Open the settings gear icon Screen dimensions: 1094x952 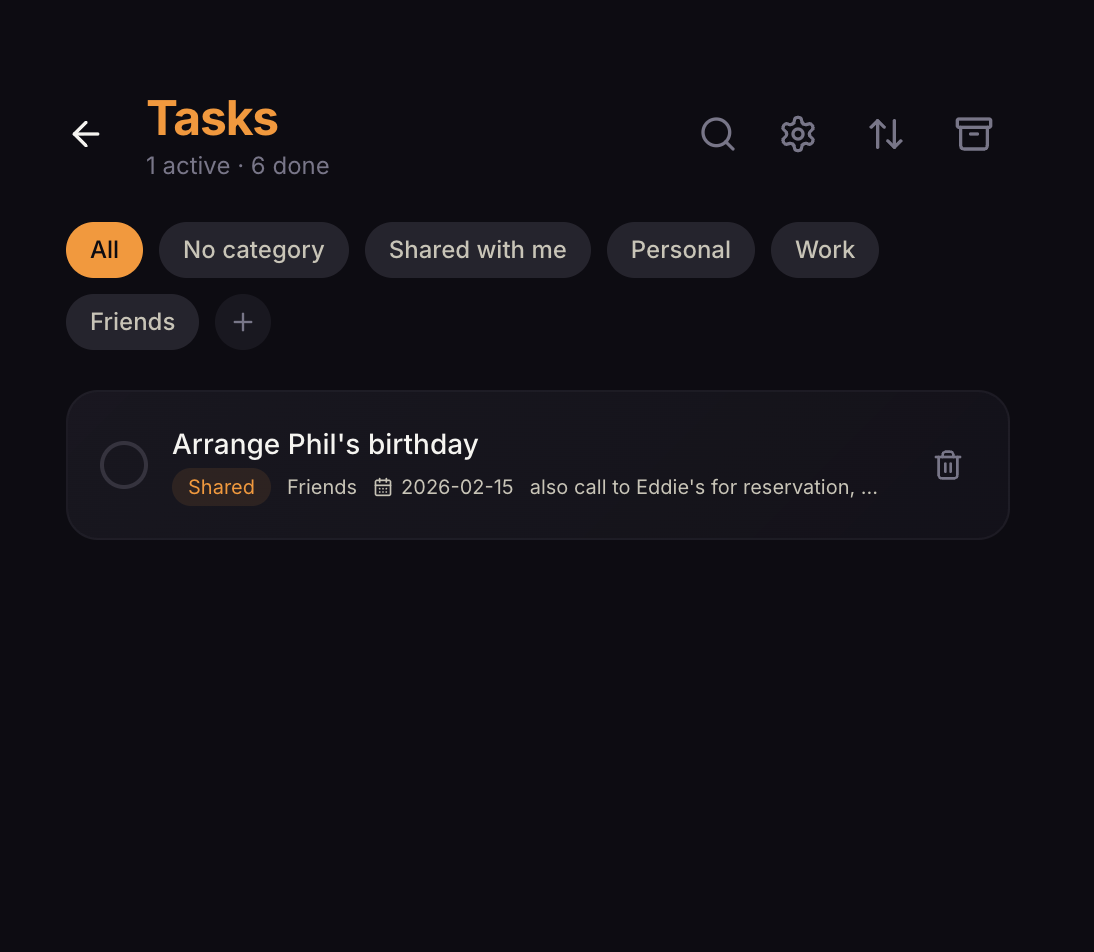tap(797, 133)
